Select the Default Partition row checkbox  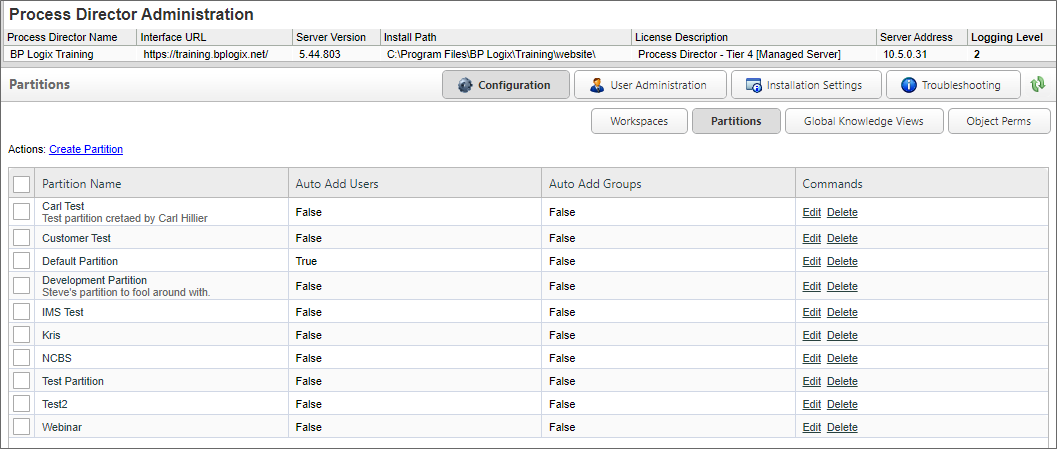pos(21,261)
